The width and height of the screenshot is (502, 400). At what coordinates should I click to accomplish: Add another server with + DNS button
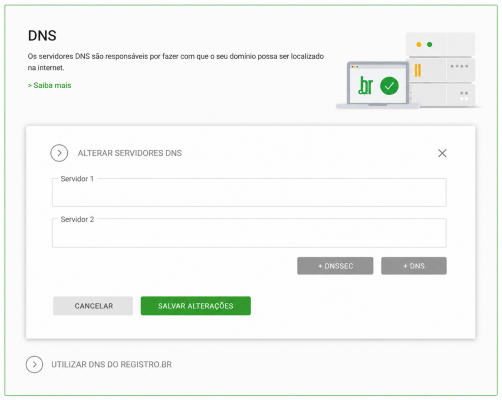414,266
